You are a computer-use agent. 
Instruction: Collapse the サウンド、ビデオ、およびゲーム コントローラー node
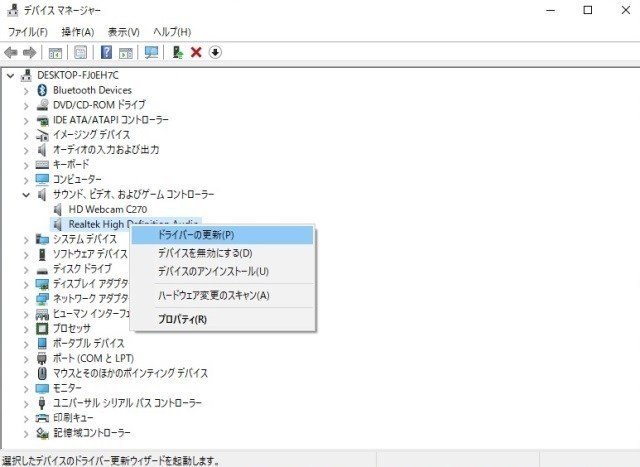pyautogui.click(x=27, y=195)
